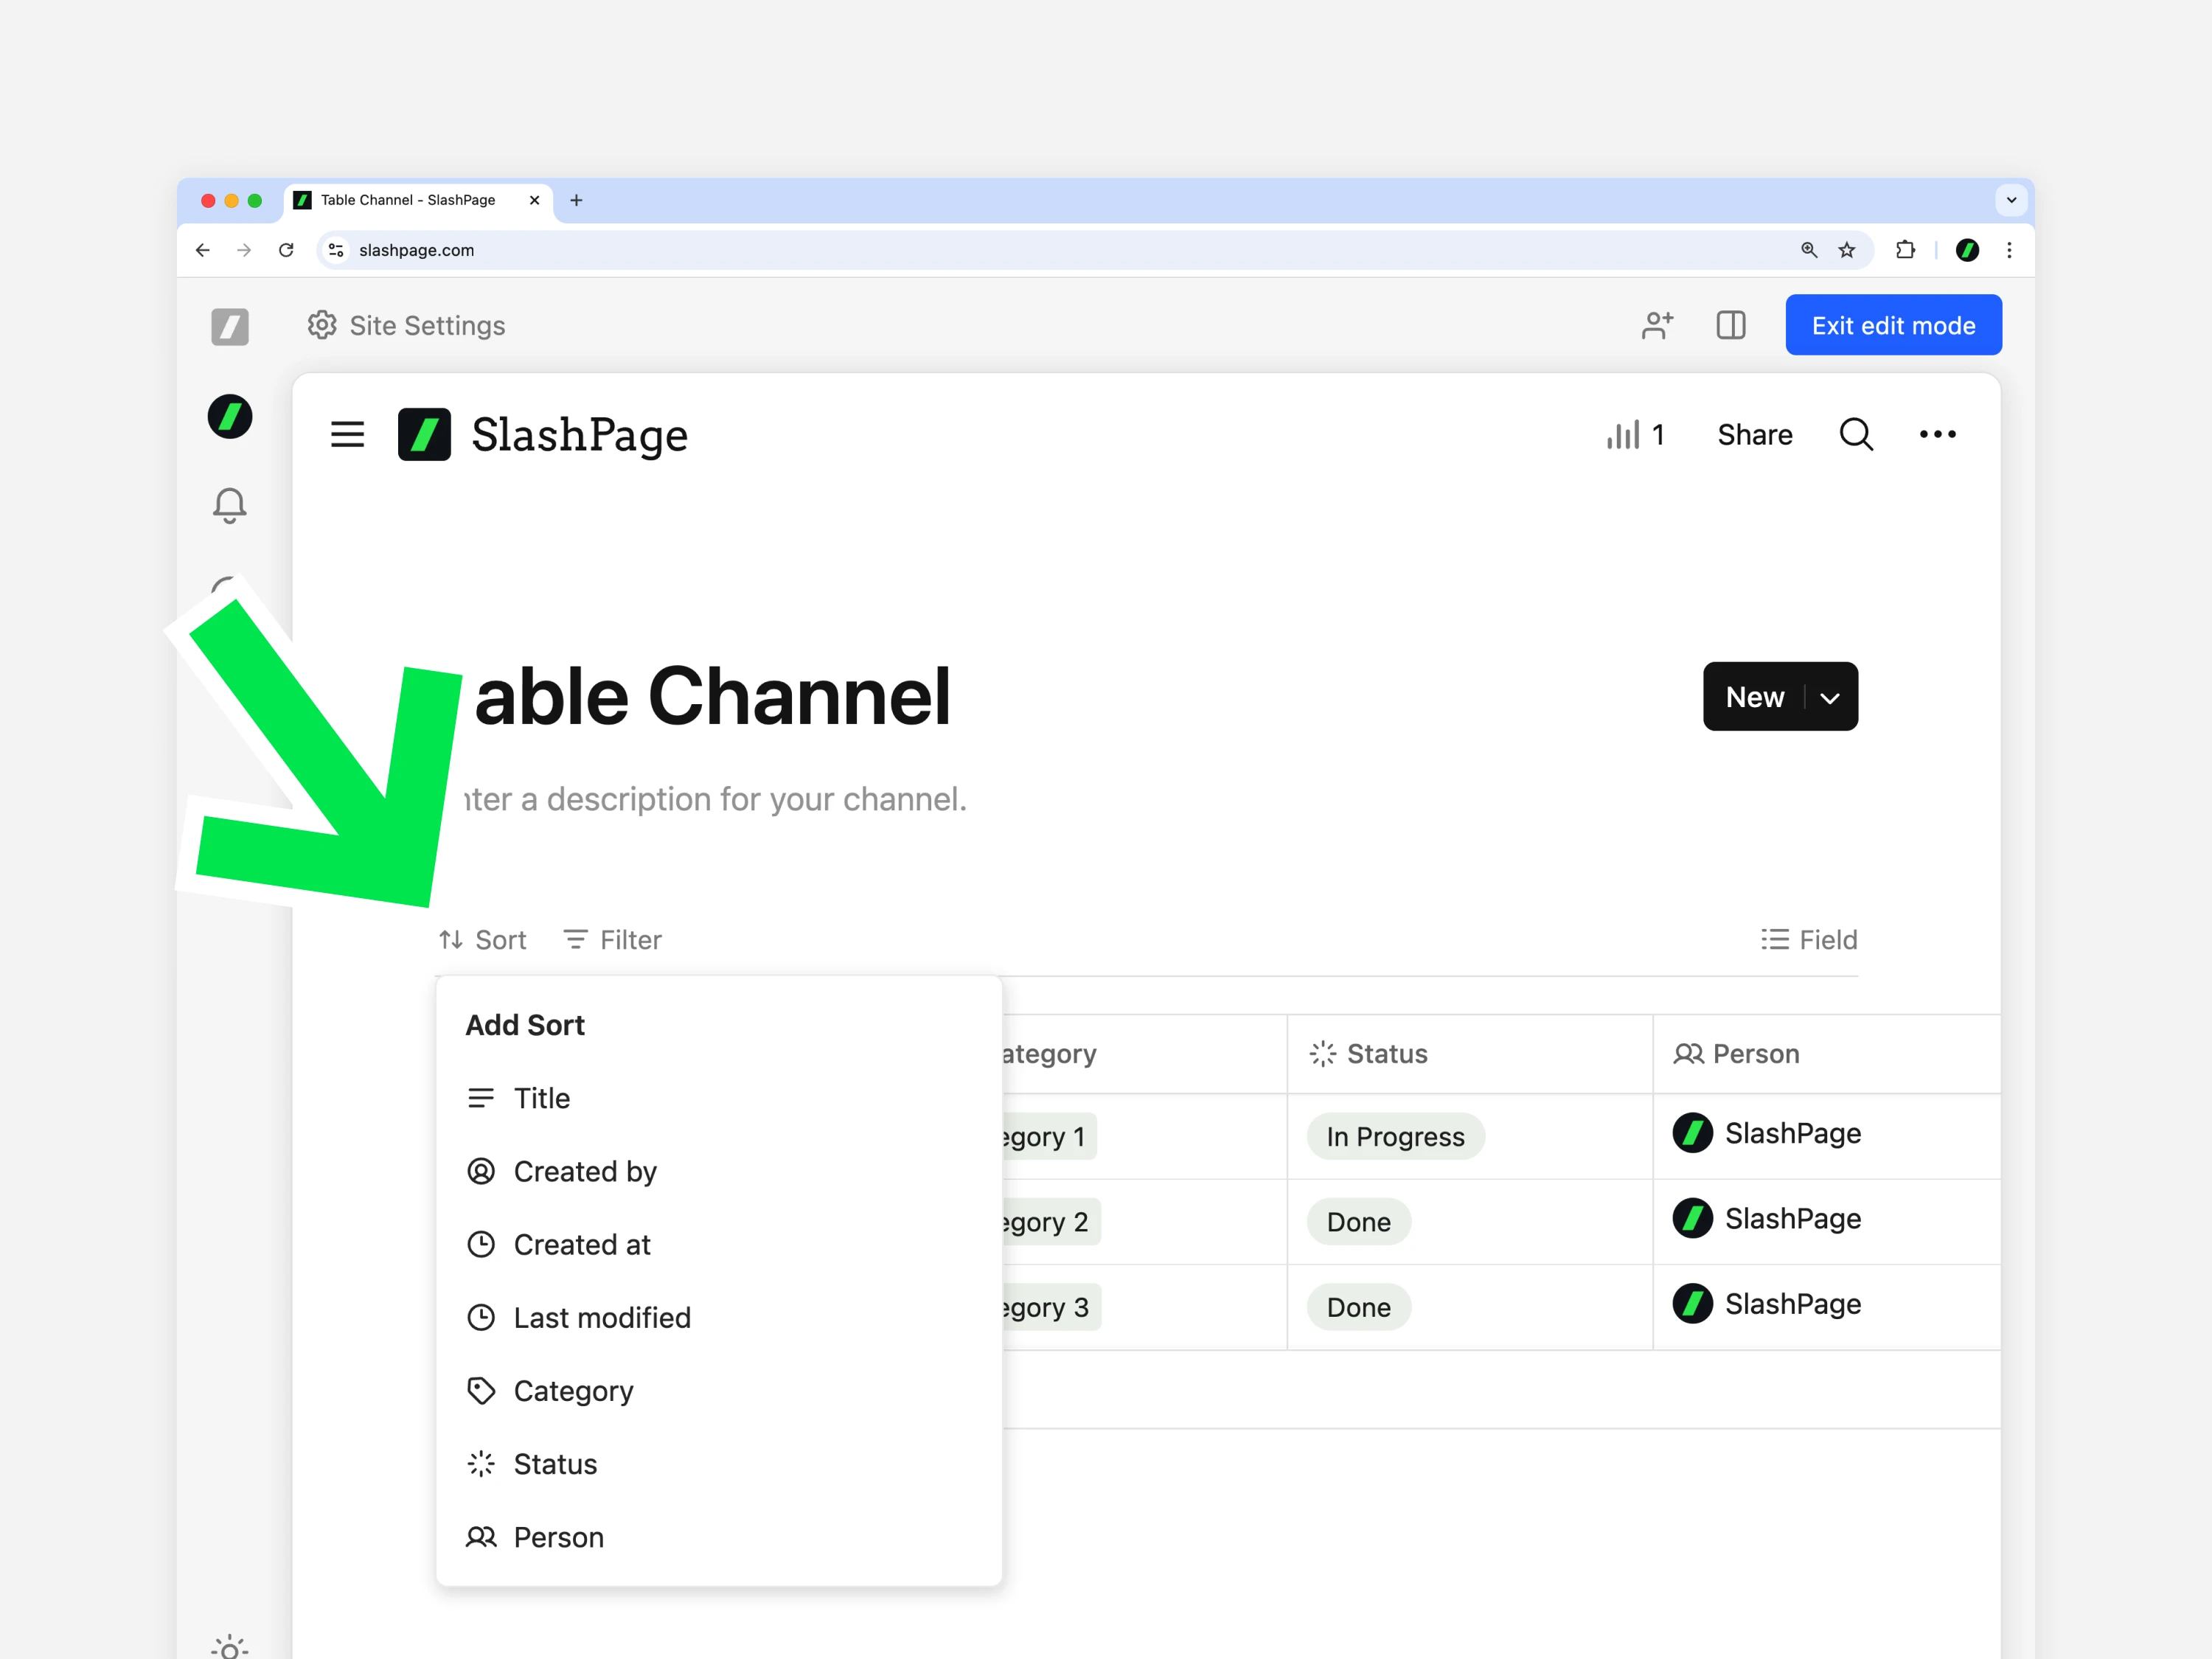Click SlashPage person in first row
2212x1659 pixels.
pos(1767,1133)
